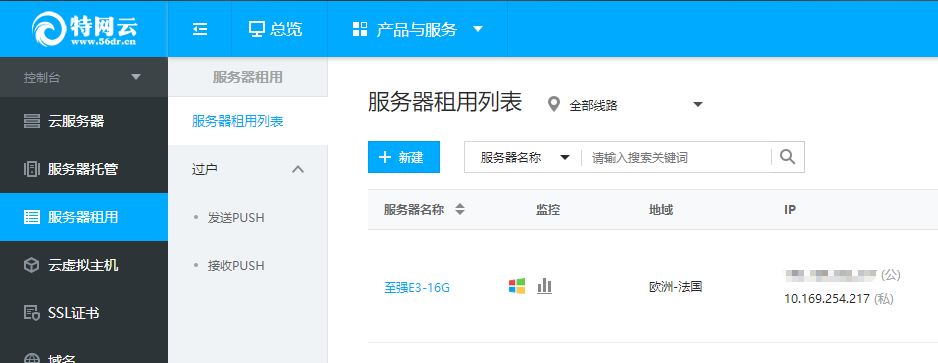The height and width of the screenshot is (363, 938).
Task: Click the Windows OS icon for 至强E3-16G
Action: coord(517,286)
